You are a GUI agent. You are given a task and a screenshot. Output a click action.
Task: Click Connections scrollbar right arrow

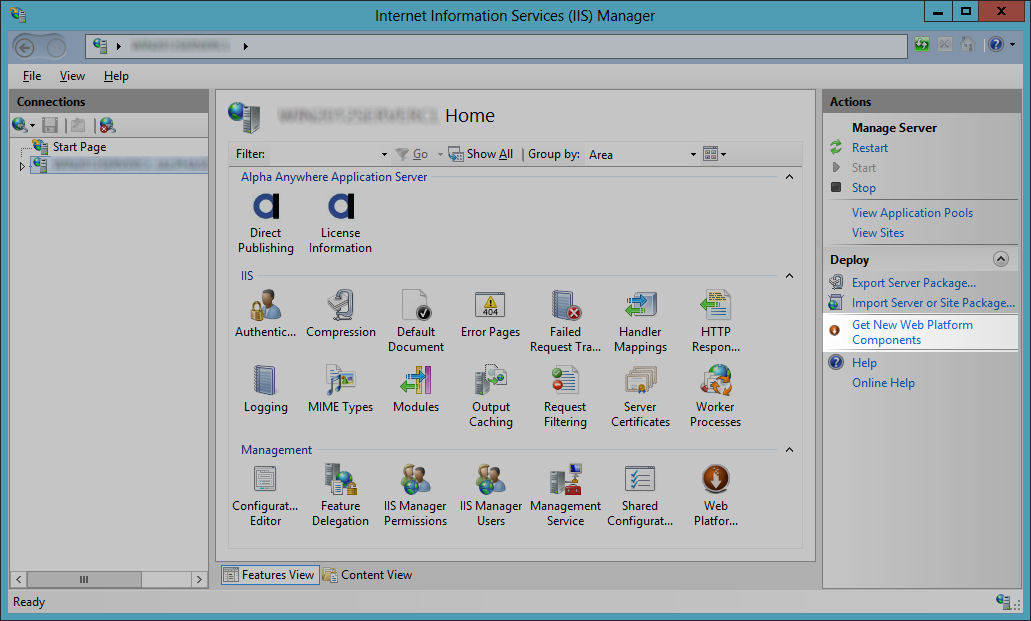coord(199,580)
